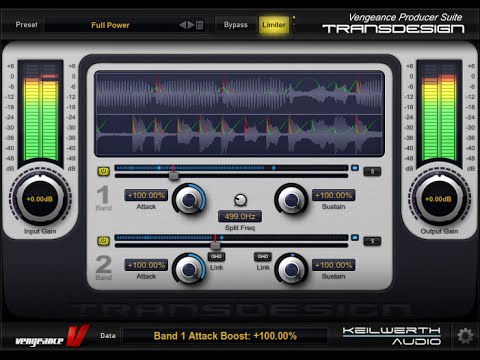This screenshot has height=360, width=480.
Task: Click the blue indicator beside Band 2 meter
Action: pos(355,238)
